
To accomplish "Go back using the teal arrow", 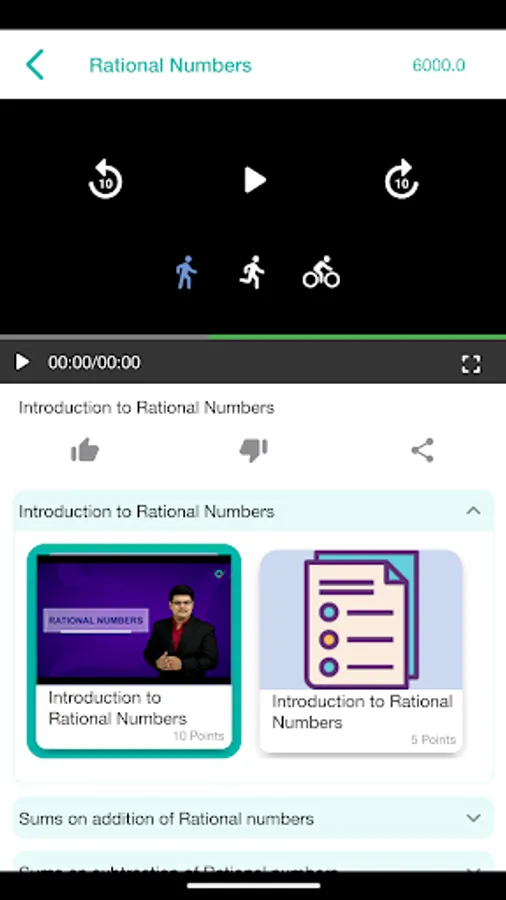I will point(35,64).
